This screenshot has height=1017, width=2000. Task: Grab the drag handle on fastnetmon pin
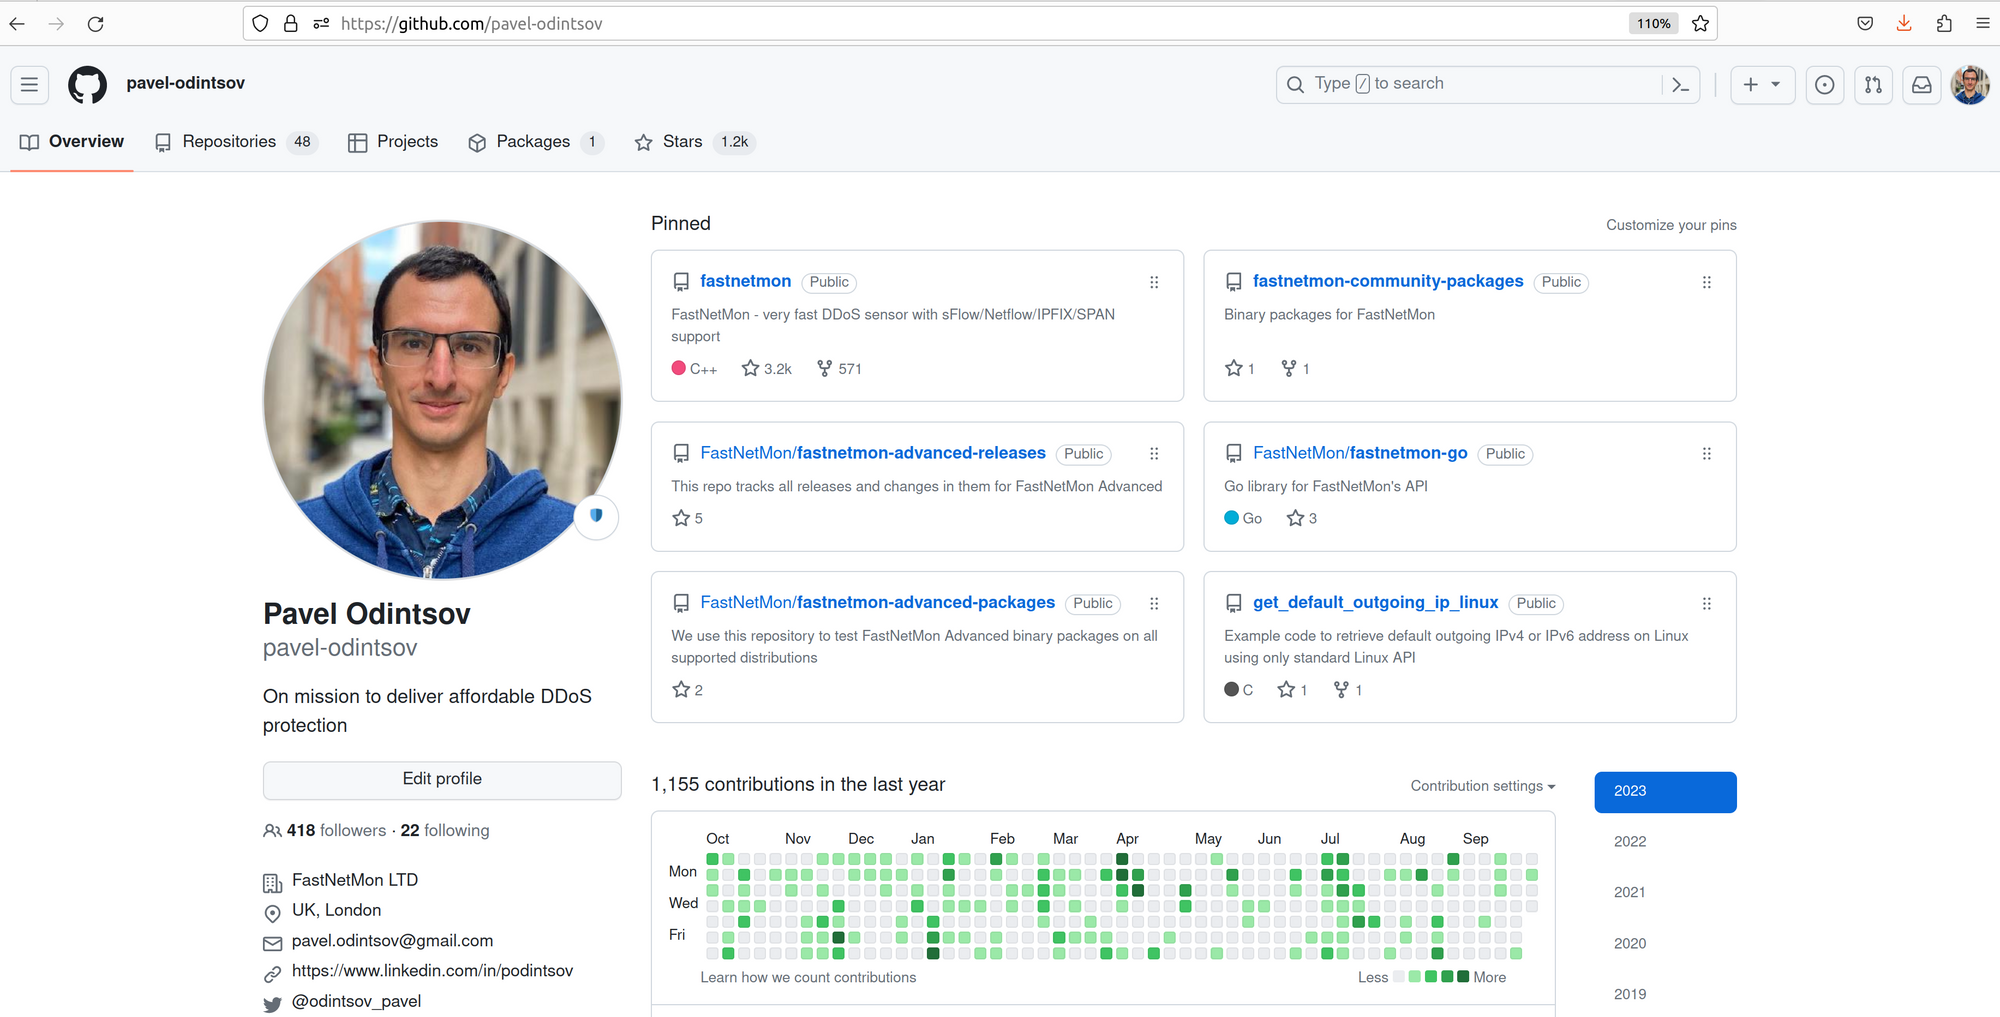click(1154, 283)
